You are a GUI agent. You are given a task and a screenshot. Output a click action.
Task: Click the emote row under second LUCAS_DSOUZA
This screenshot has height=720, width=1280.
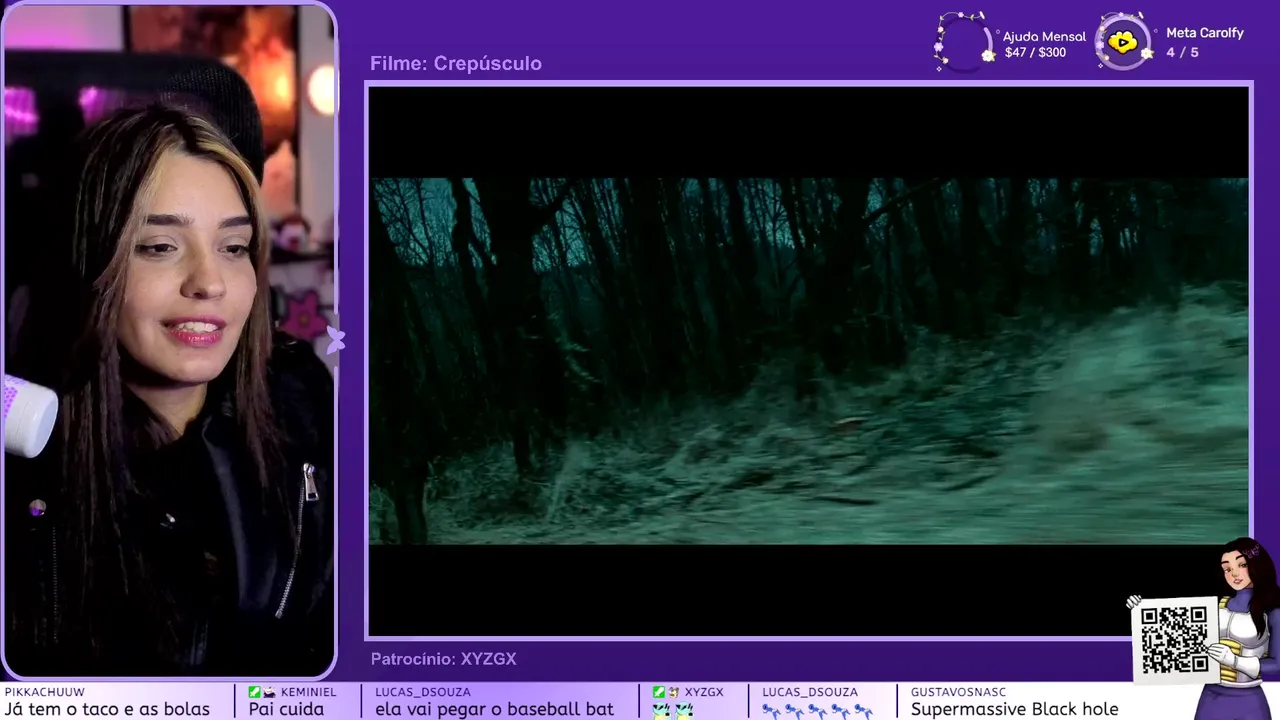817,710
